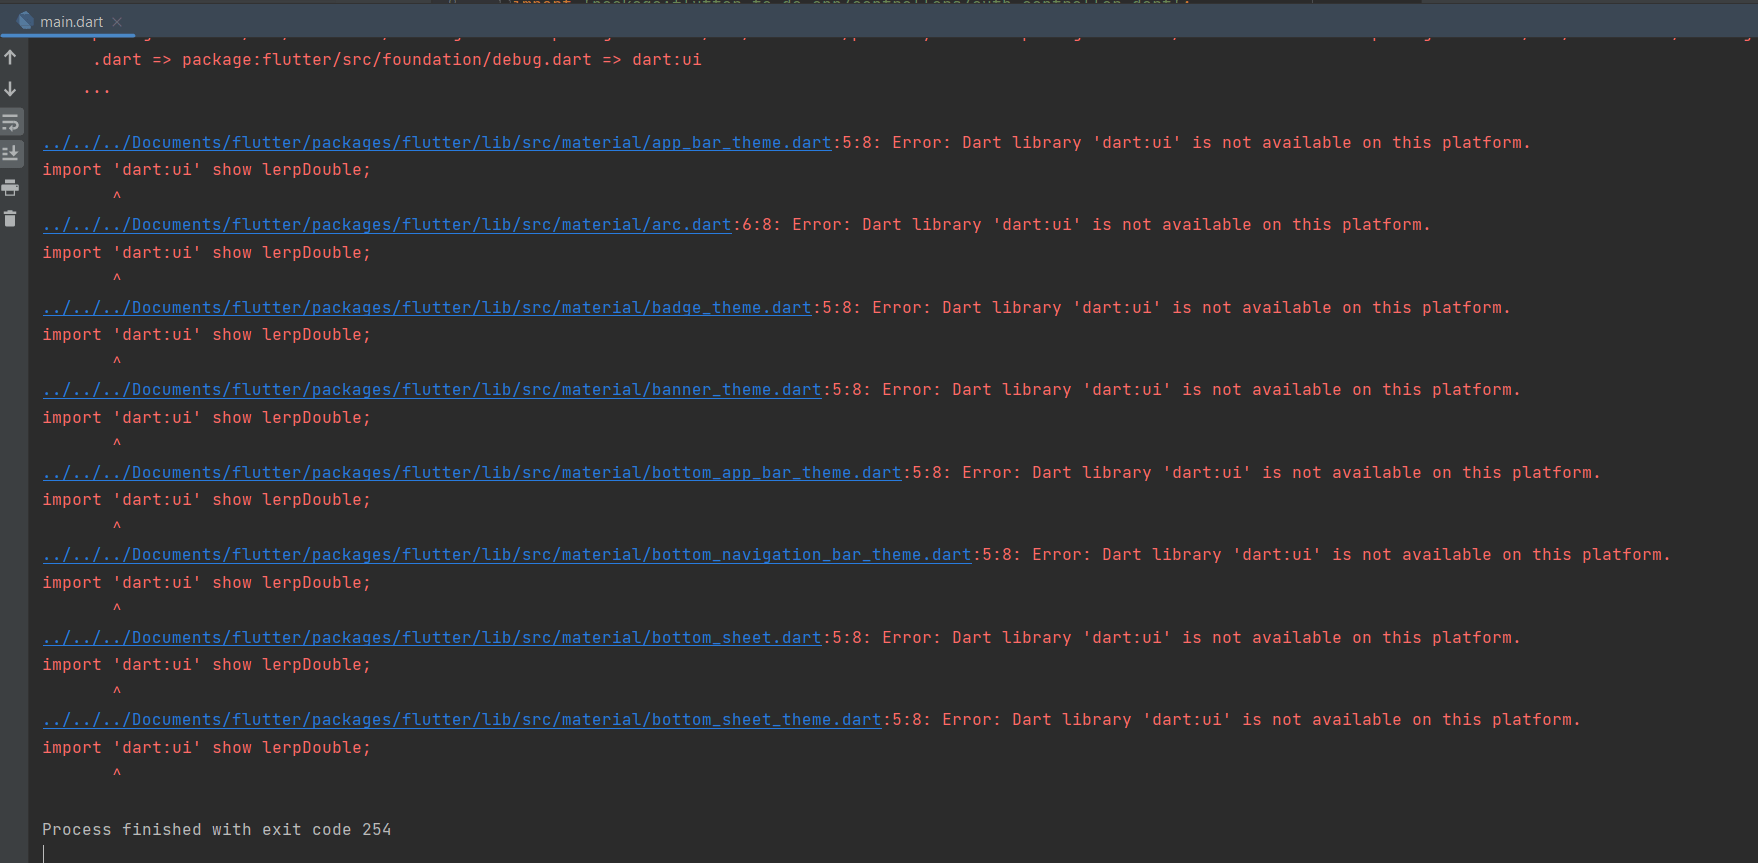Open the bottom_sheet_theme.dart error link
The image size is (1758, 863).
coord(462,719)
